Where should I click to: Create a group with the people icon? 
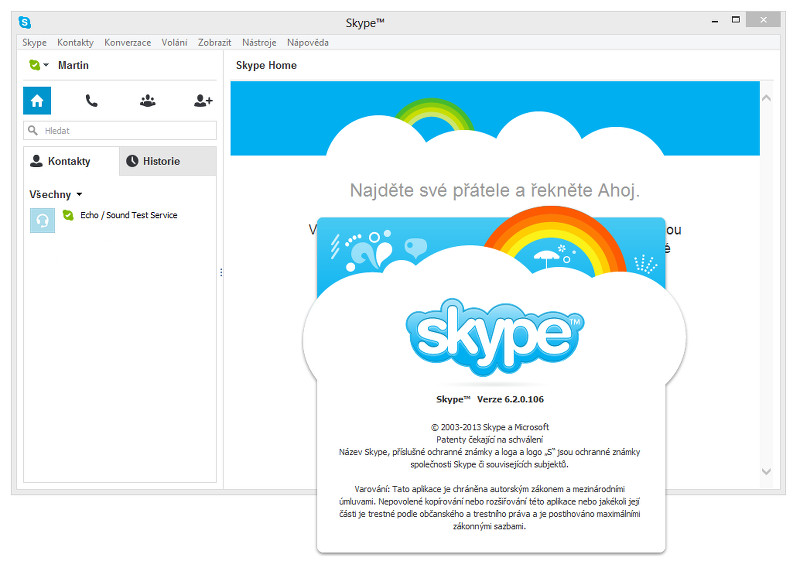[x=147, y=101]
